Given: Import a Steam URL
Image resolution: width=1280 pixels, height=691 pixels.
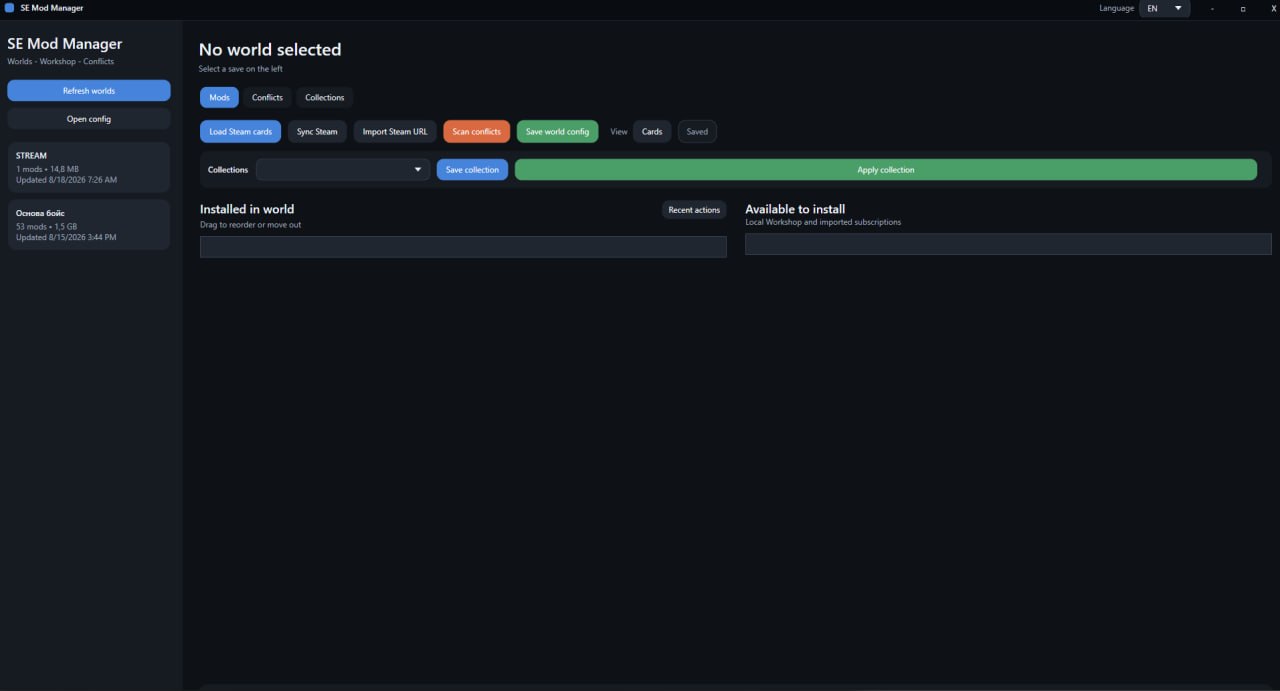Looking at the screenshot, I should pyautogui.click(x=395, y=132).
